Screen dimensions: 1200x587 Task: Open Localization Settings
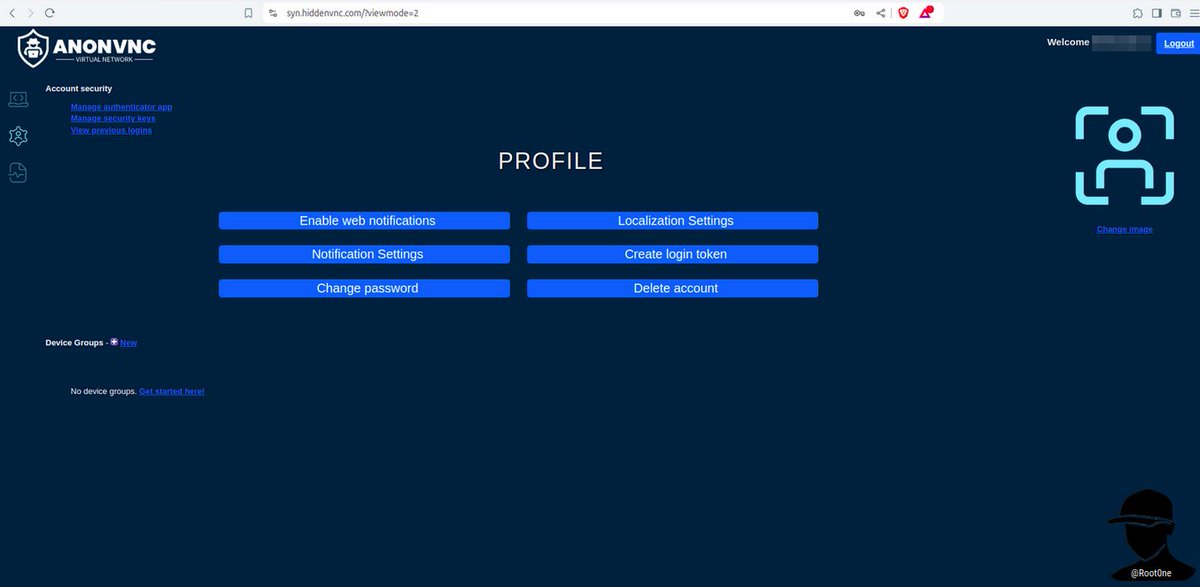coord(672,220)
